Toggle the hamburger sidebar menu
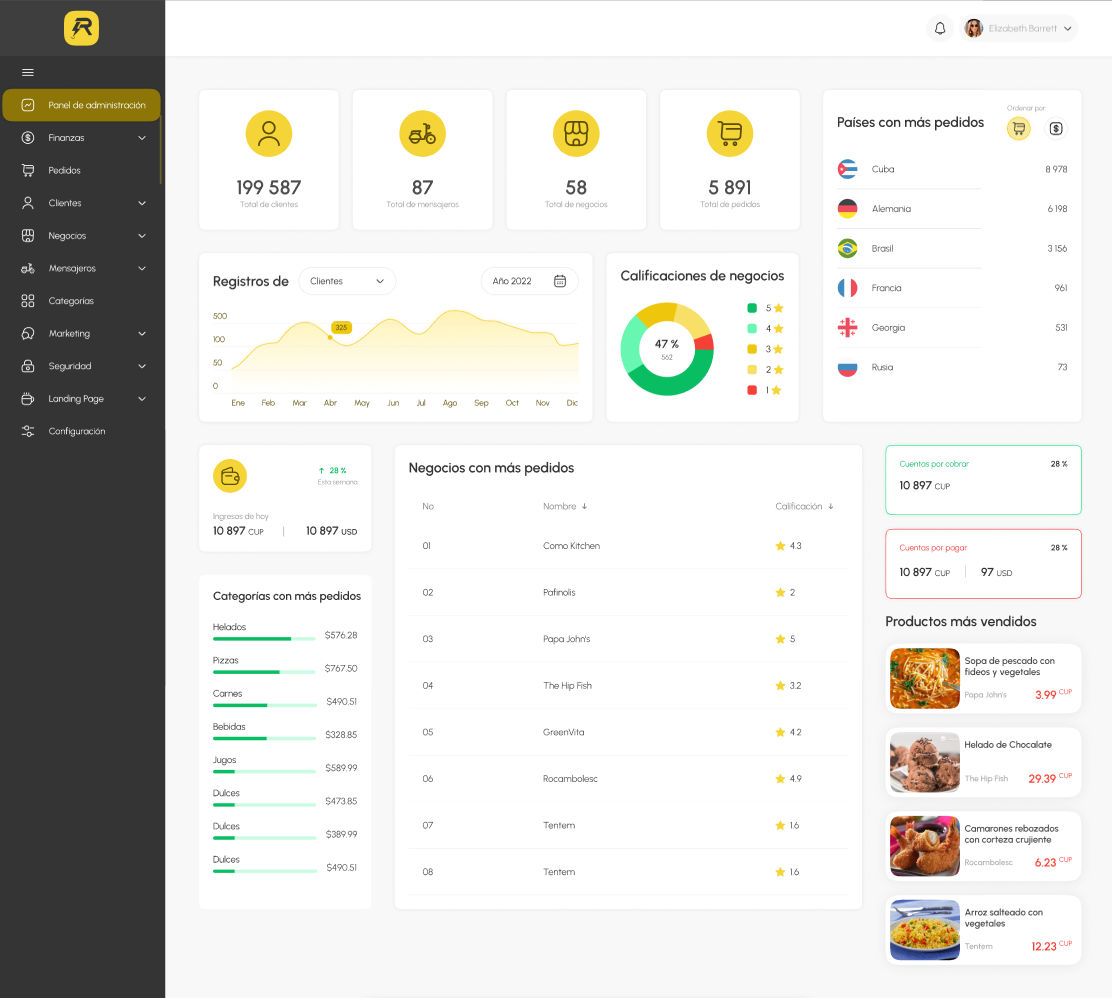This screenshot has height=998, width=1112. (x=28, y=72)
